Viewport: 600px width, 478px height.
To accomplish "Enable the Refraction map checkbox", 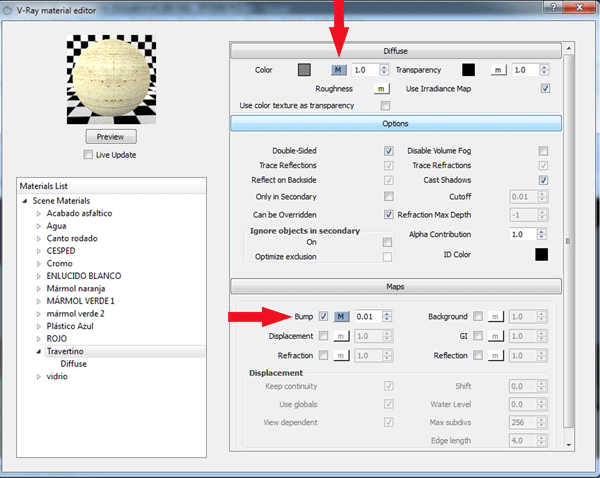I will click(x=323, y=355).
